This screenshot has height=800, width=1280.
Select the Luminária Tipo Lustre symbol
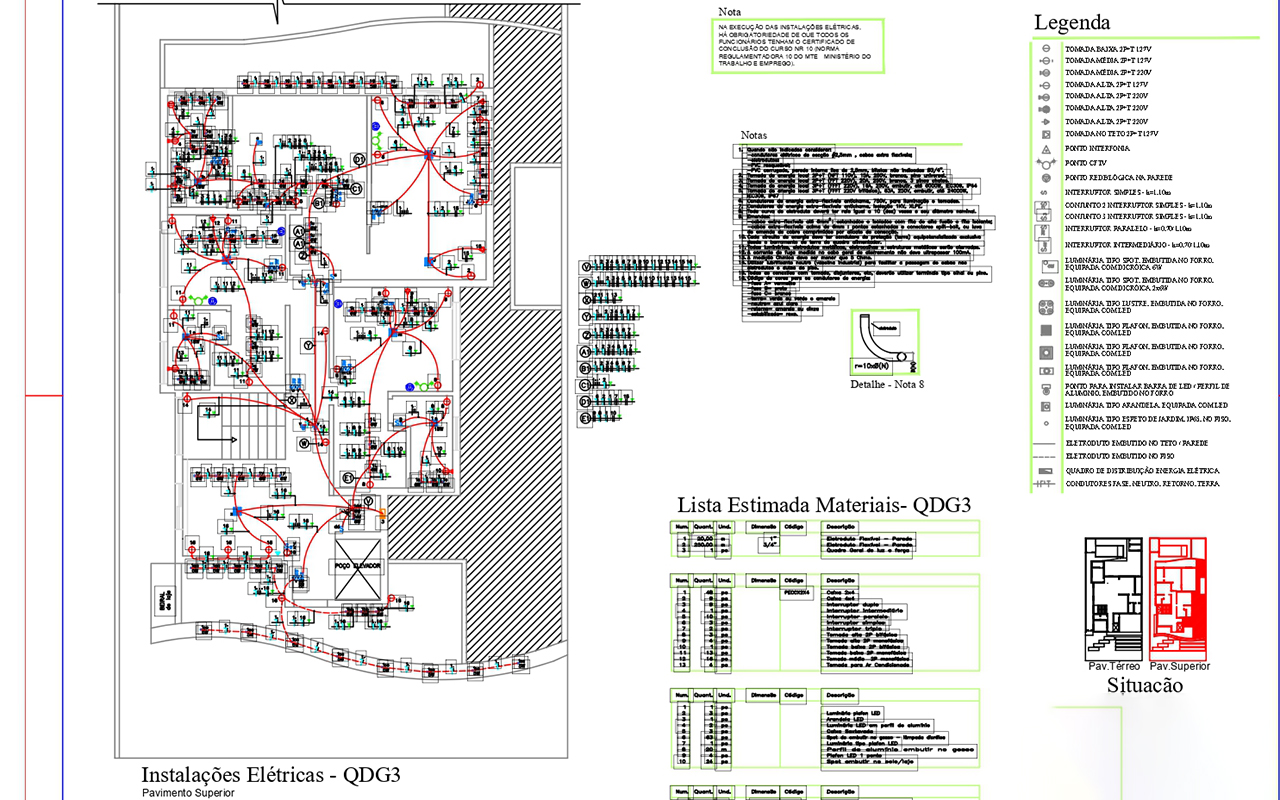[x=1046, y=308]
